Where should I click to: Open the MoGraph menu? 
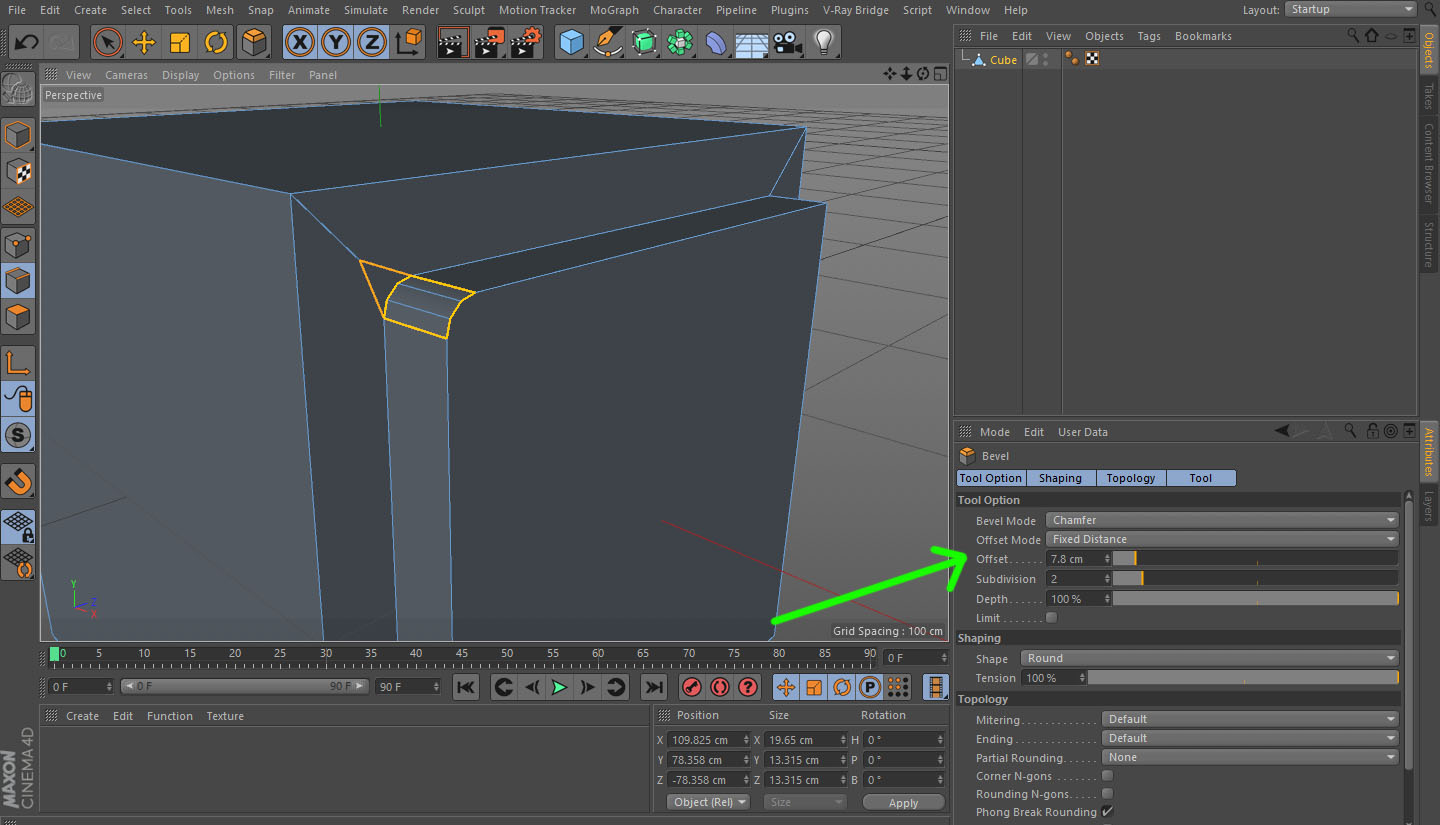pyautogui.click(x=613, y=10)
